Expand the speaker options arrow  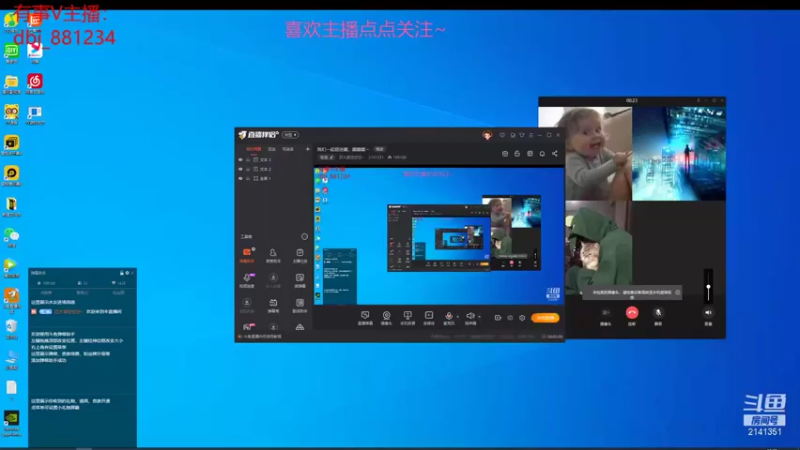479,316
